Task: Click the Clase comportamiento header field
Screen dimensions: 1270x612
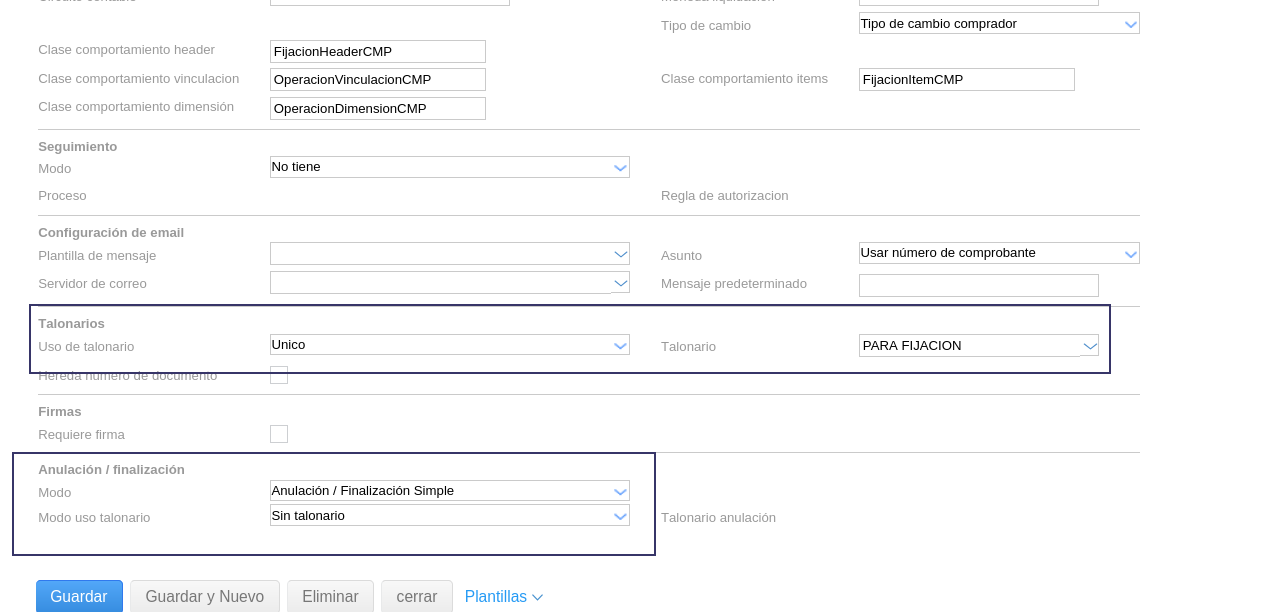Action: click(x=377, y=52)
